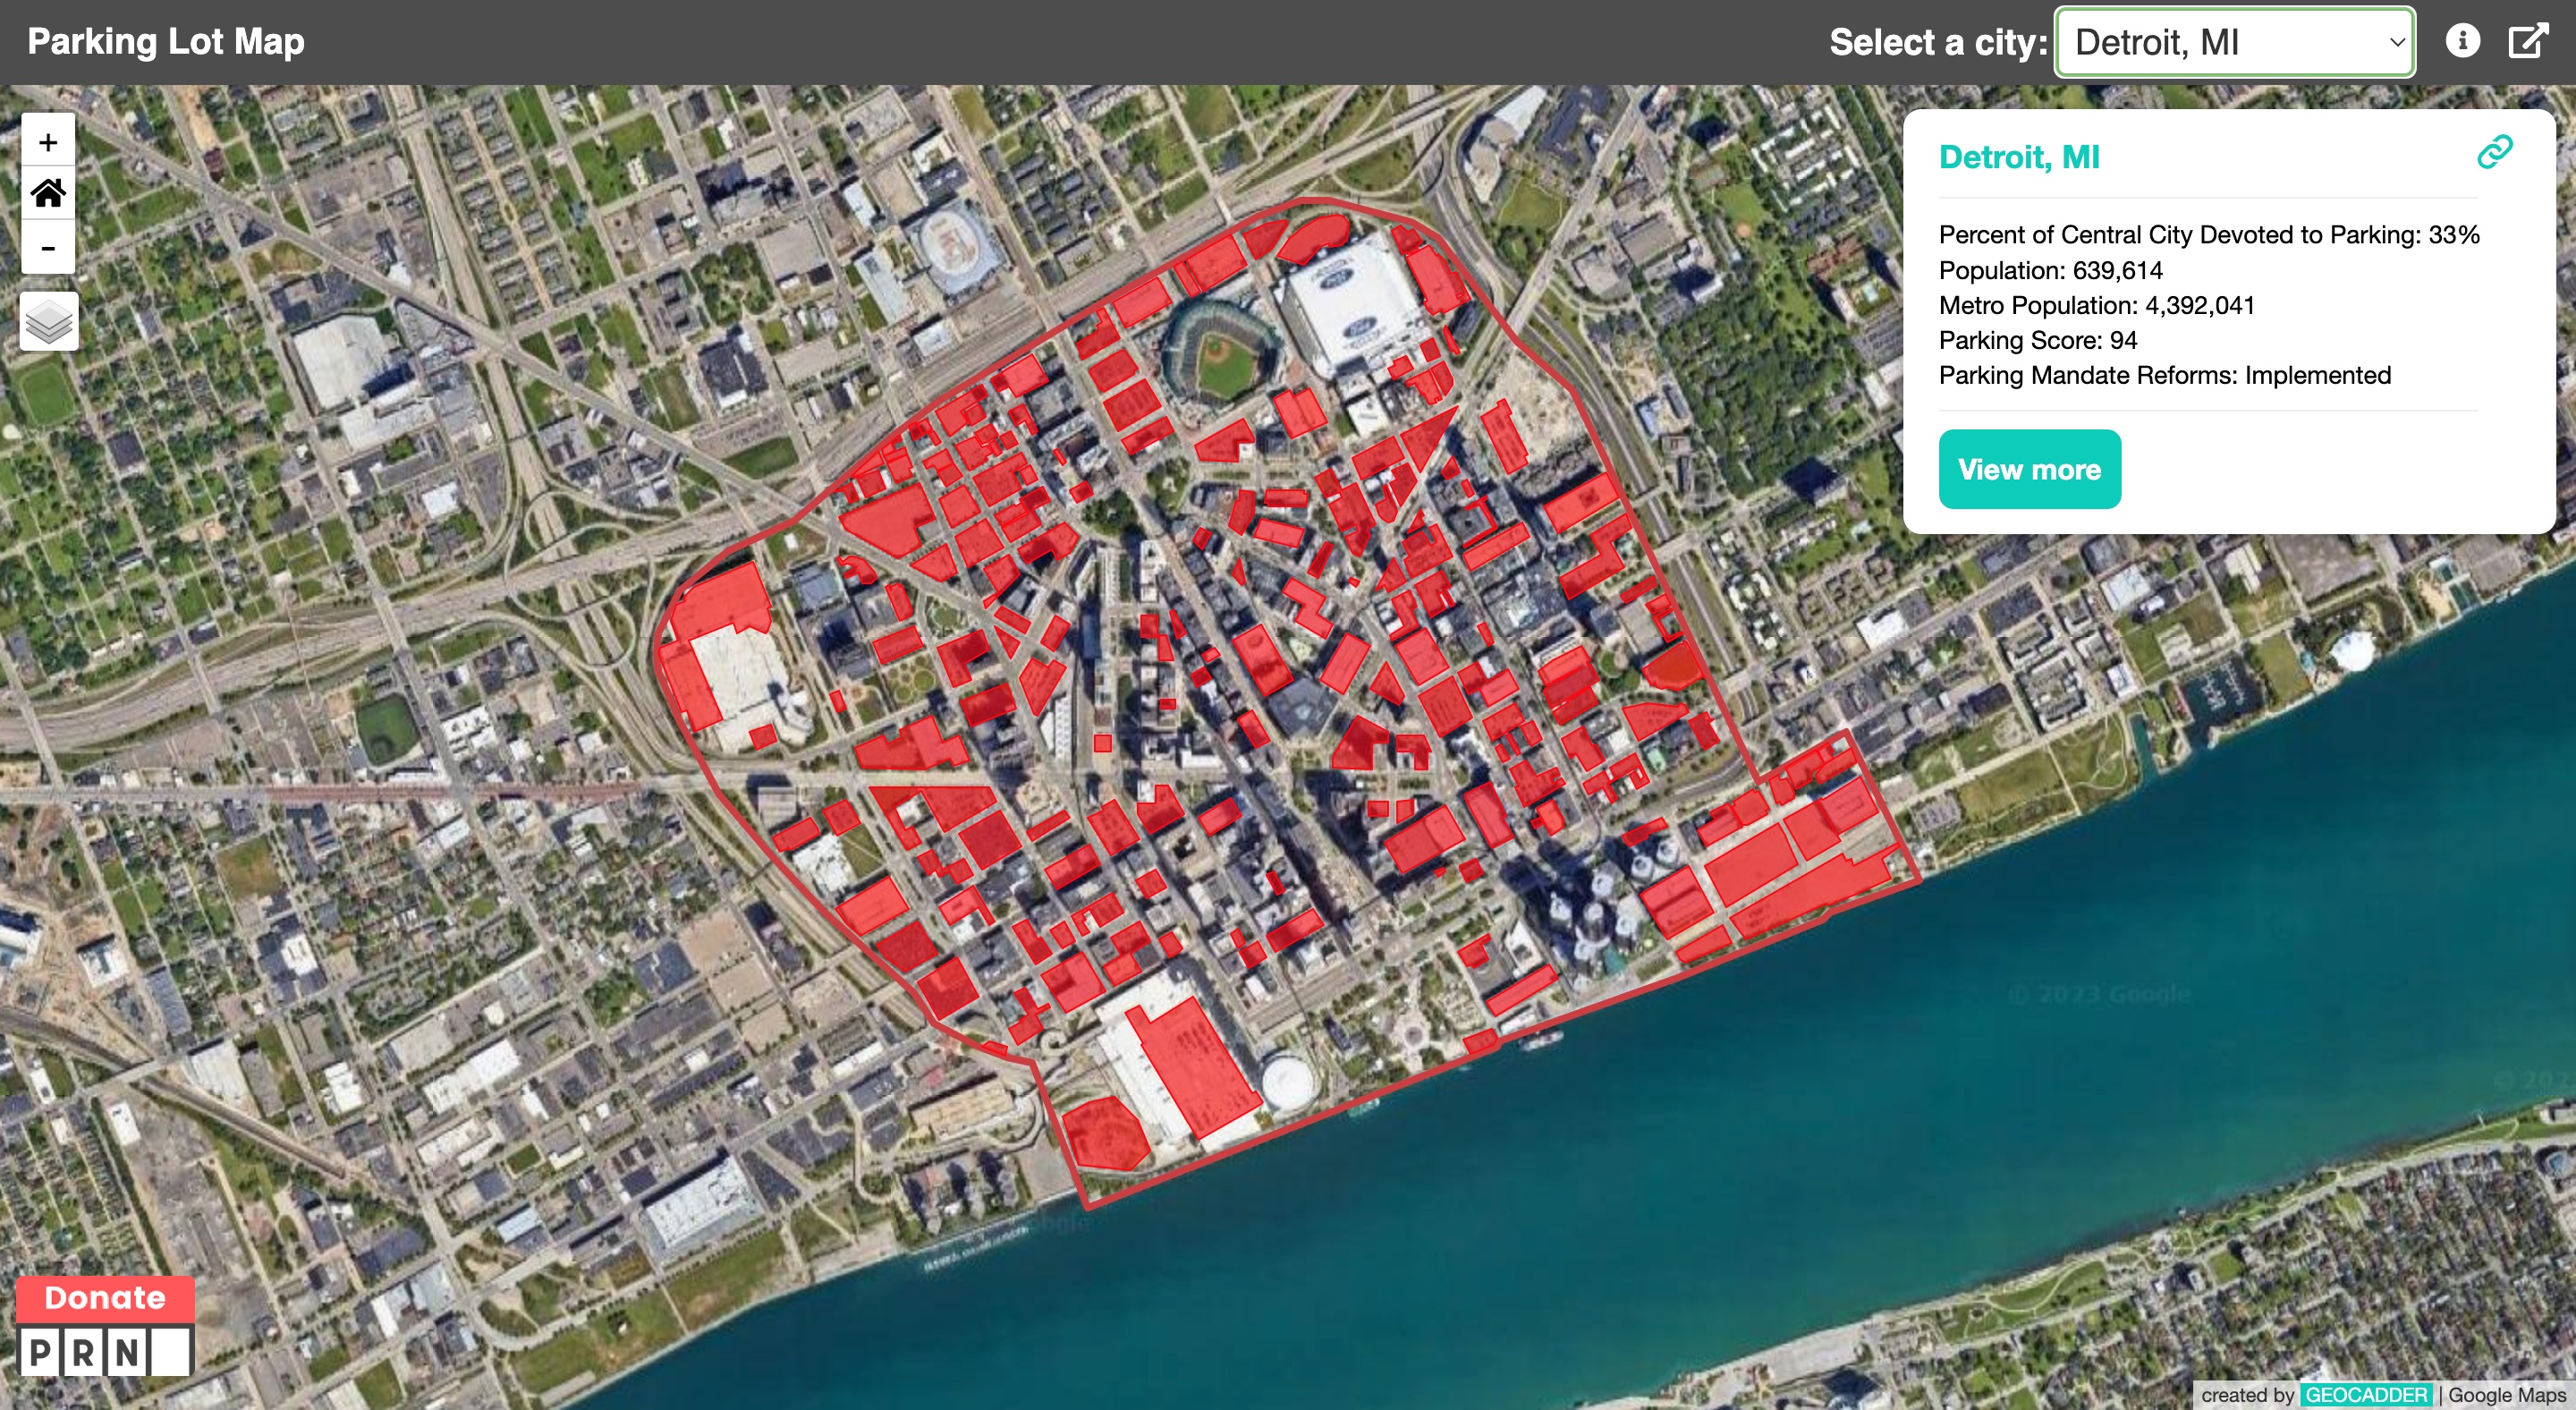
Task: Reset the map view with the home icon
Action: [47, 193]
